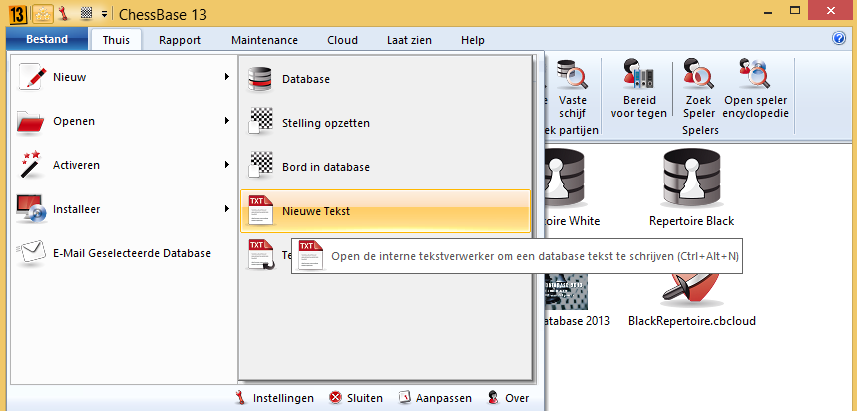Image resolution: width=857 pixels, height=411 pixels.
Task: Click the Stelling opzetten chessboard icon
Action: point(260,121)
